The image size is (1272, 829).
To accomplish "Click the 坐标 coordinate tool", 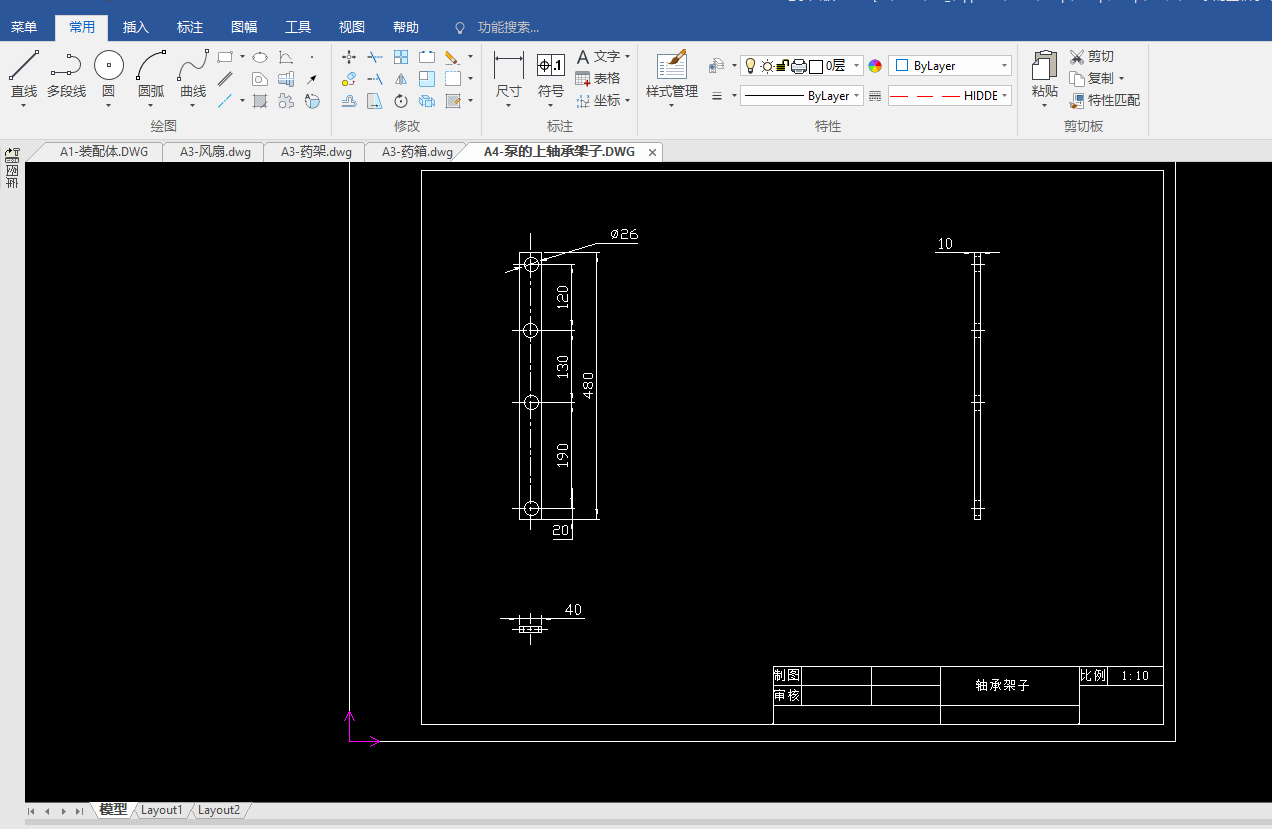I will click(598, 100).
